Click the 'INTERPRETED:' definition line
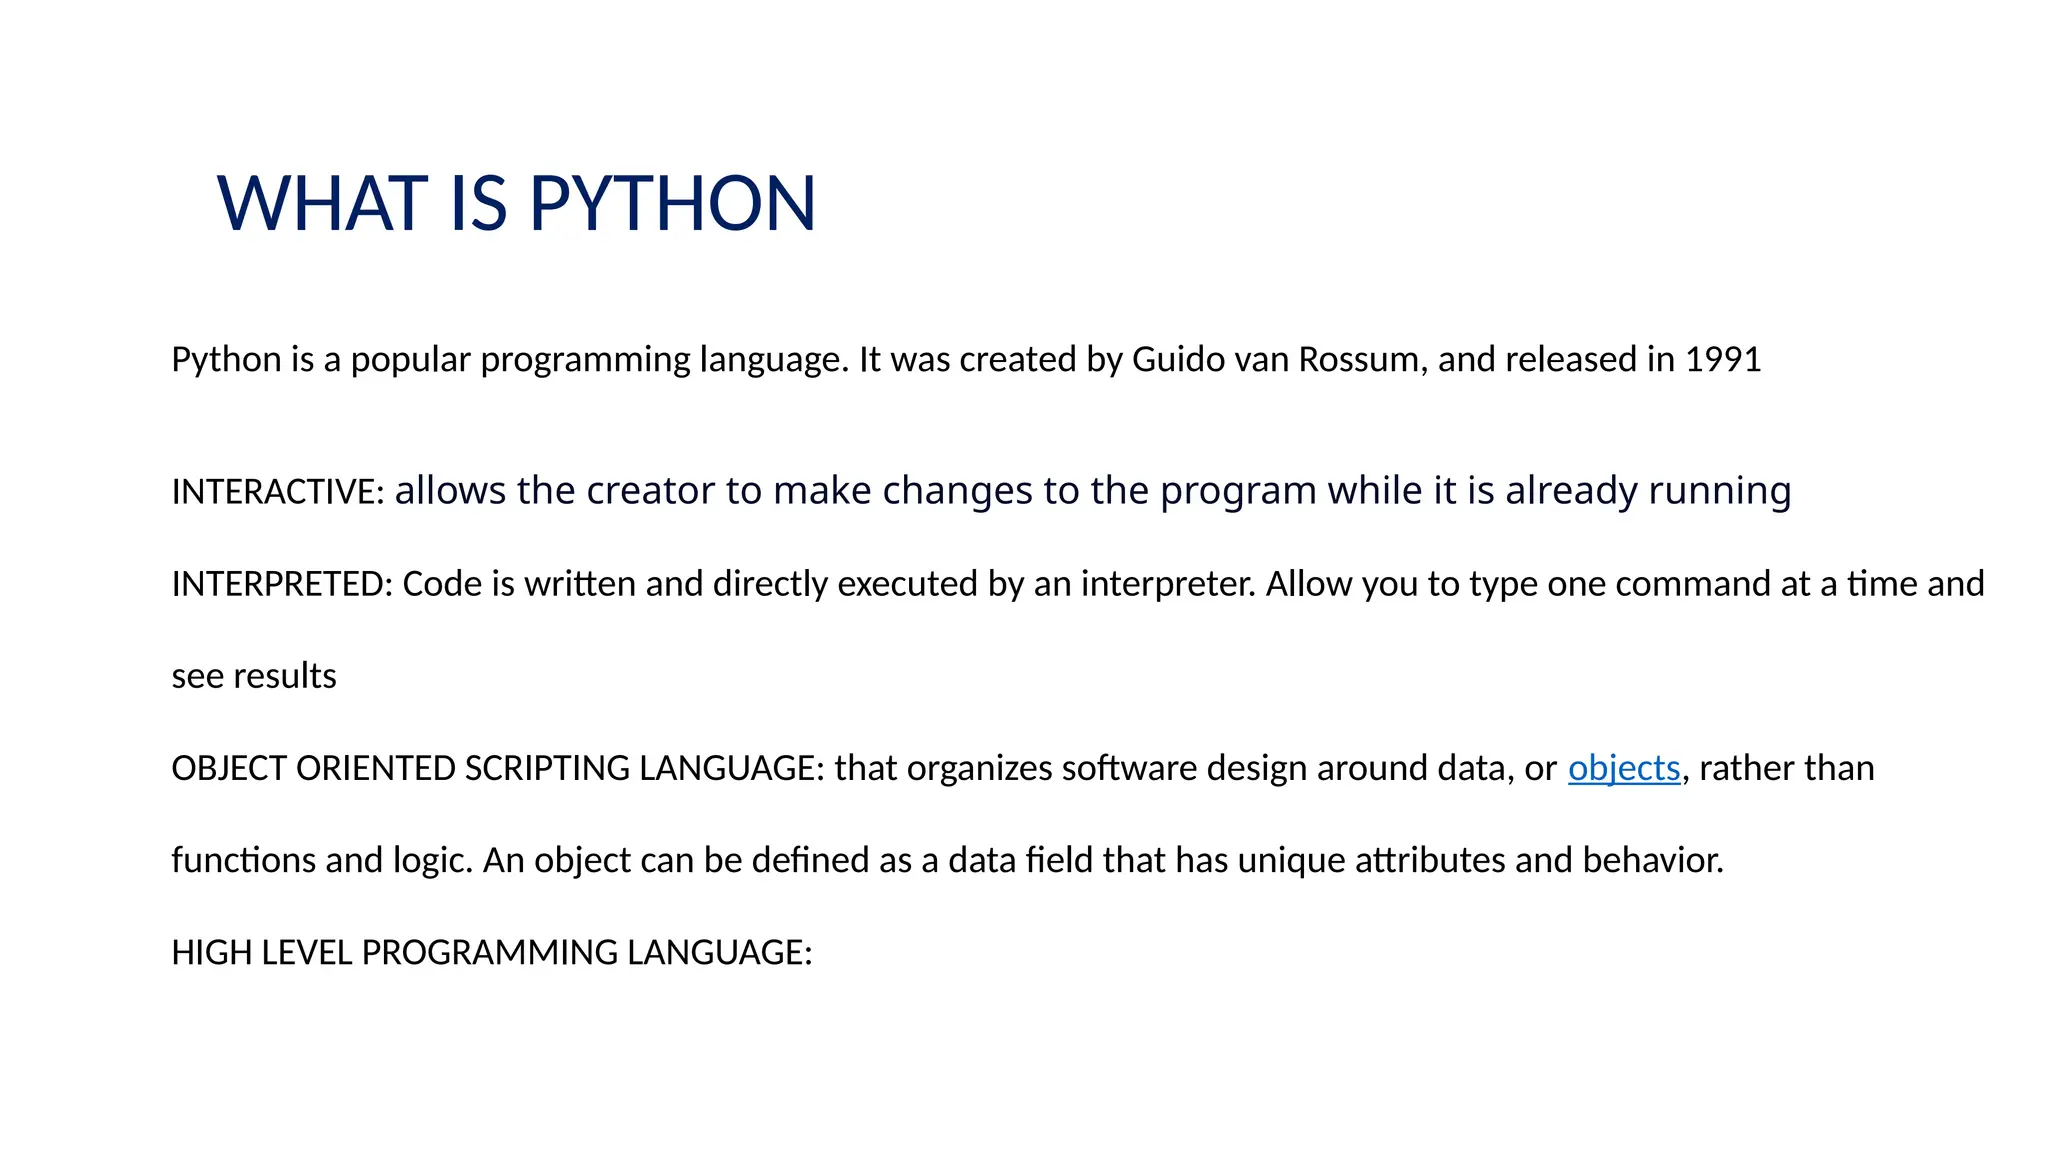 (x=1078, y=584)
